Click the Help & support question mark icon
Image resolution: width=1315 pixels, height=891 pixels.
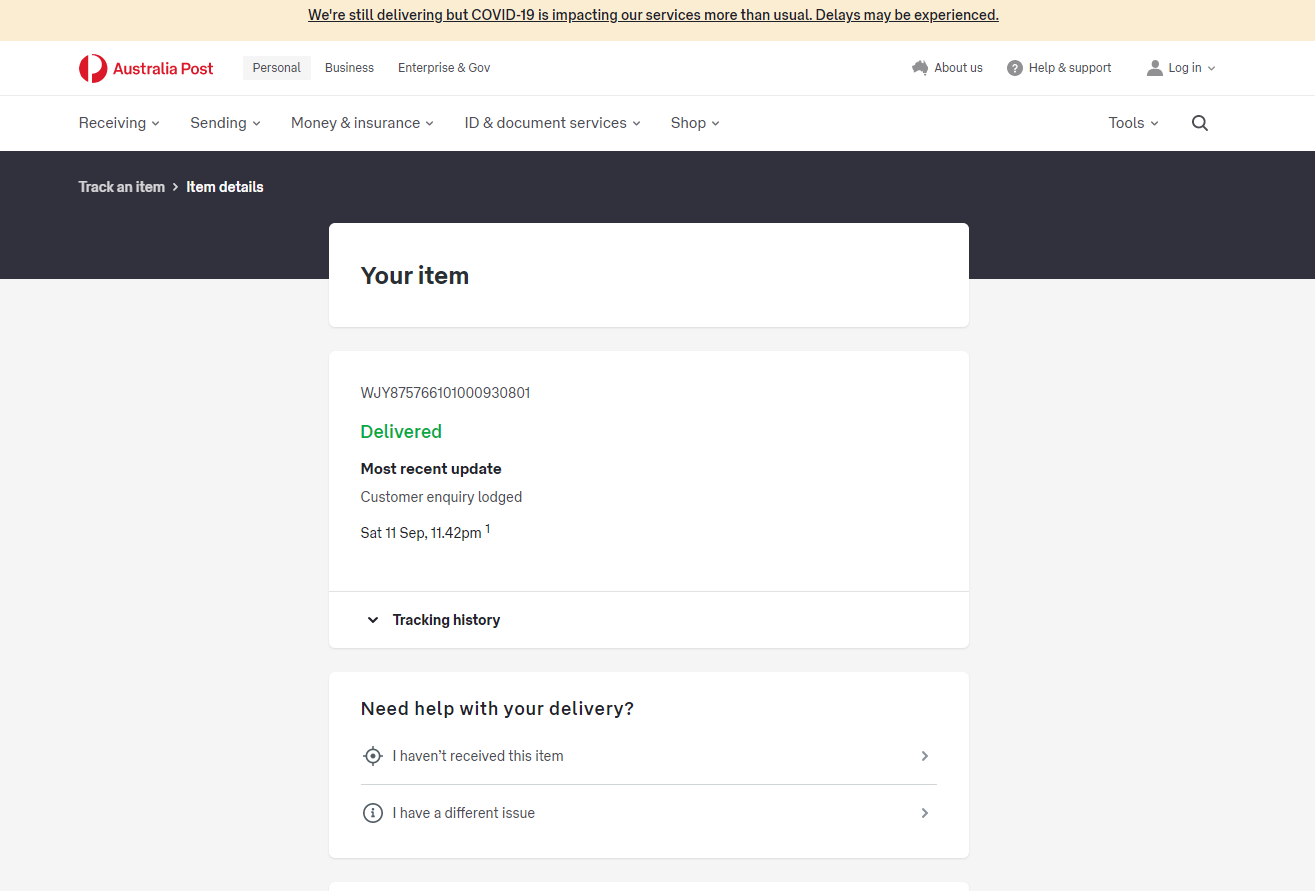tap(1015, 68)
